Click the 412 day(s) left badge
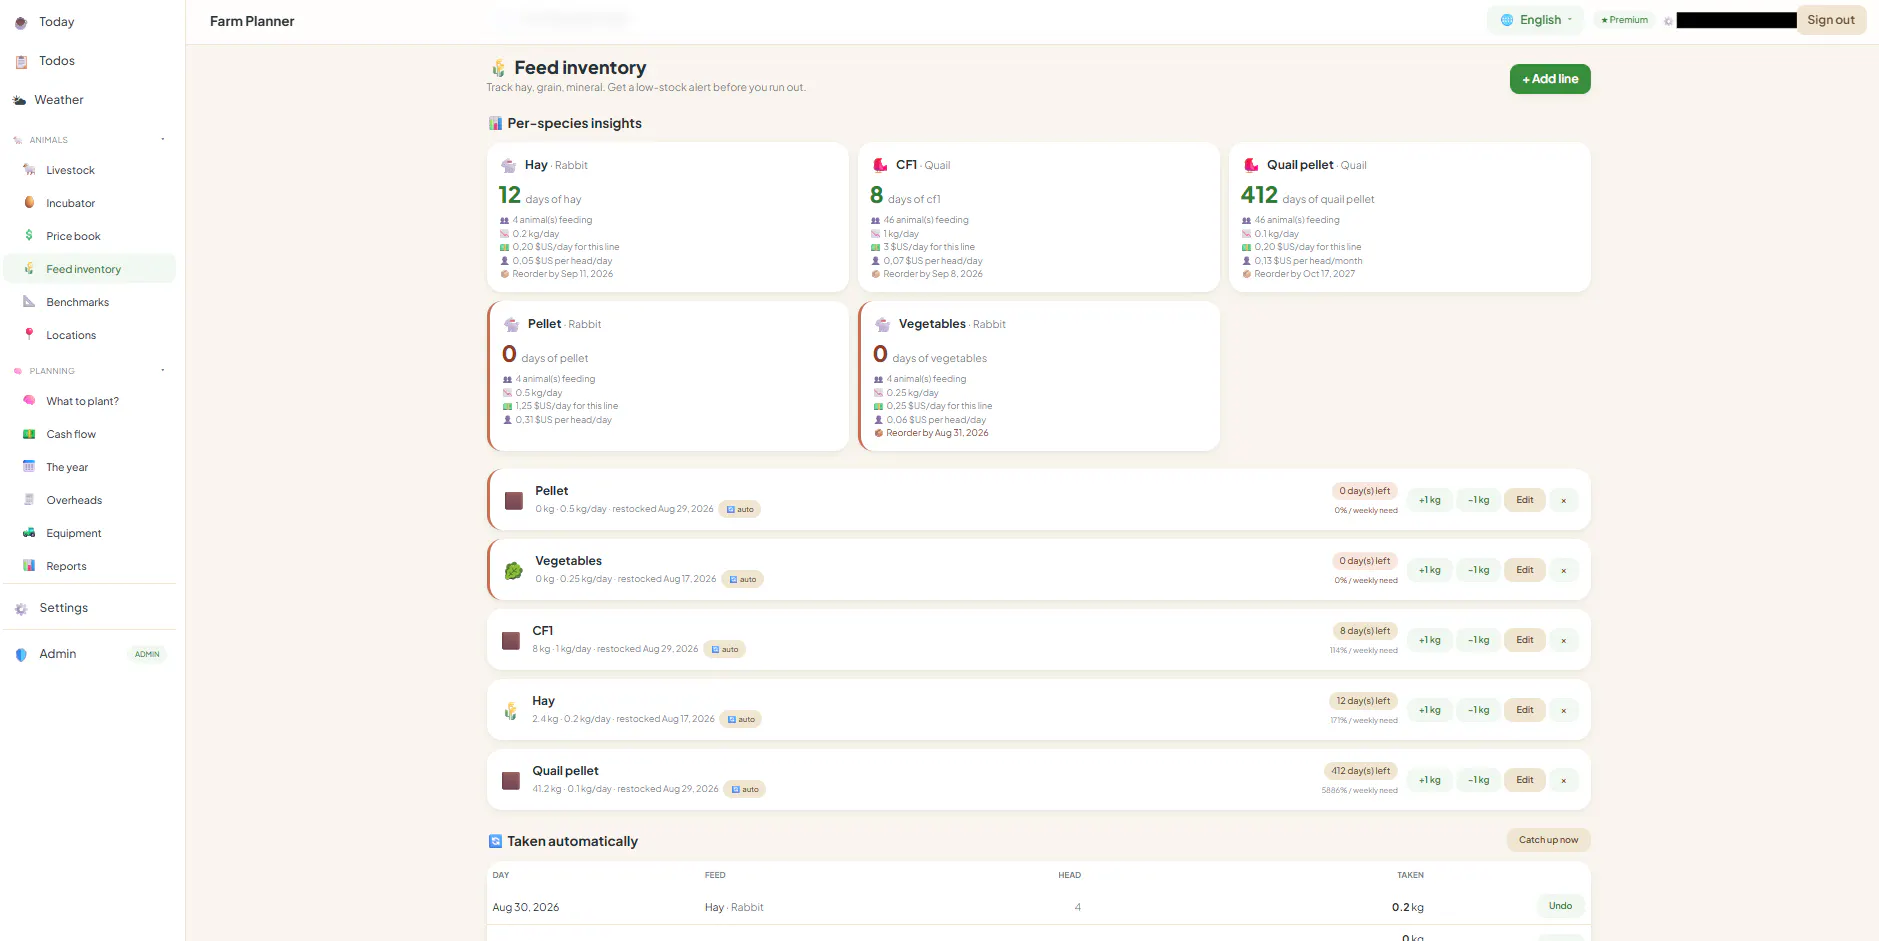 (1360, 771)
